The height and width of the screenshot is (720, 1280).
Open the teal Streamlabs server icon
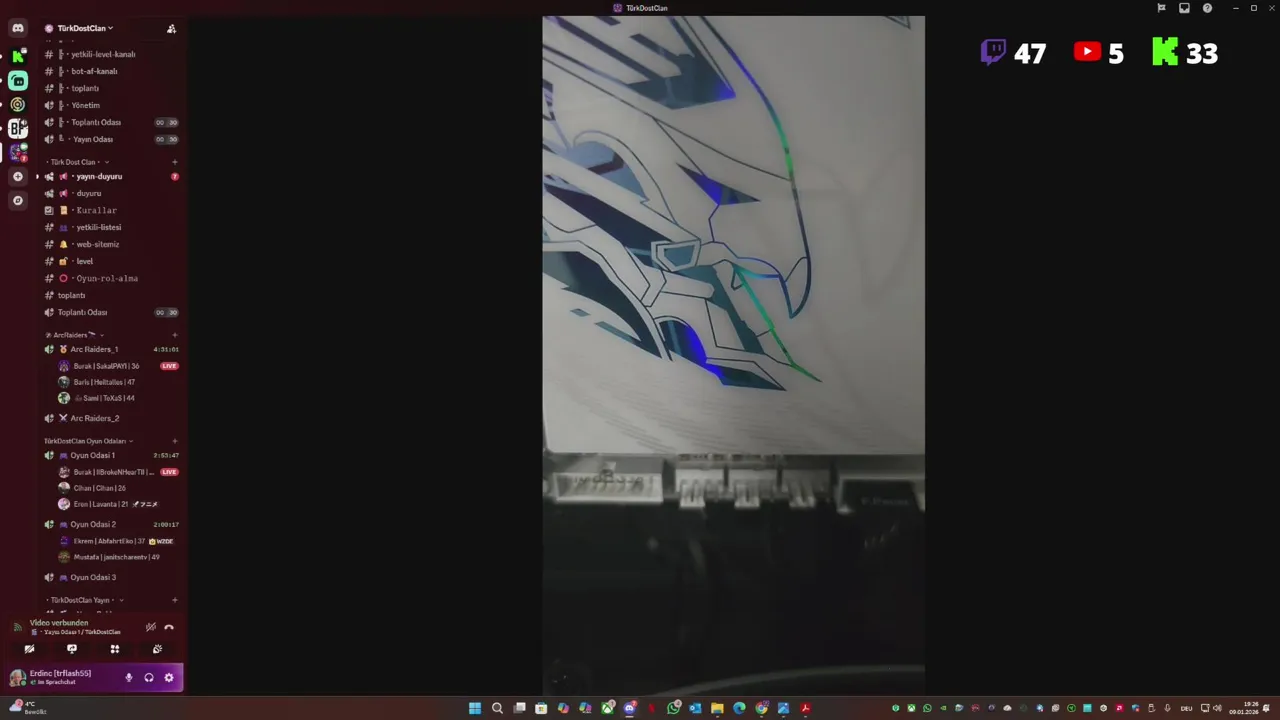pyautogui.click(x=18, y=81)
